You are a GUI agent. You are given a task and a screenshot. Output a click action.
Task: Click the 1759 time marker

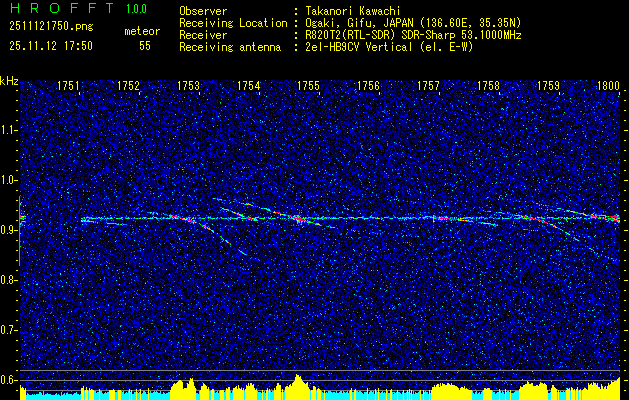(x=548, y=85)
